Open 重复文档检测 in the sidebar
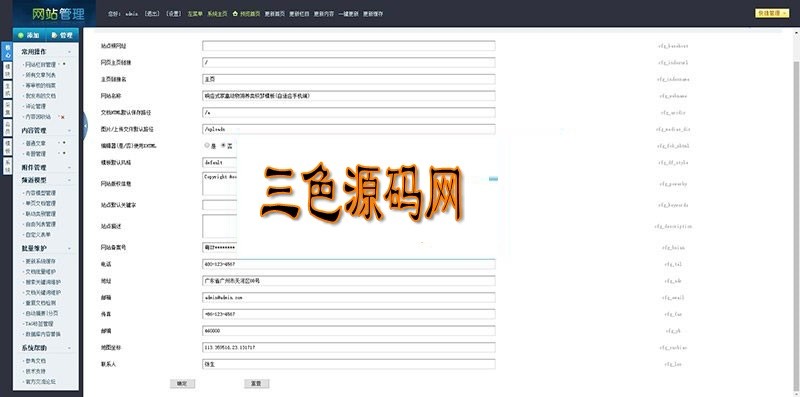The height and width of the screenshot is (397, 800). coord(40,303)
